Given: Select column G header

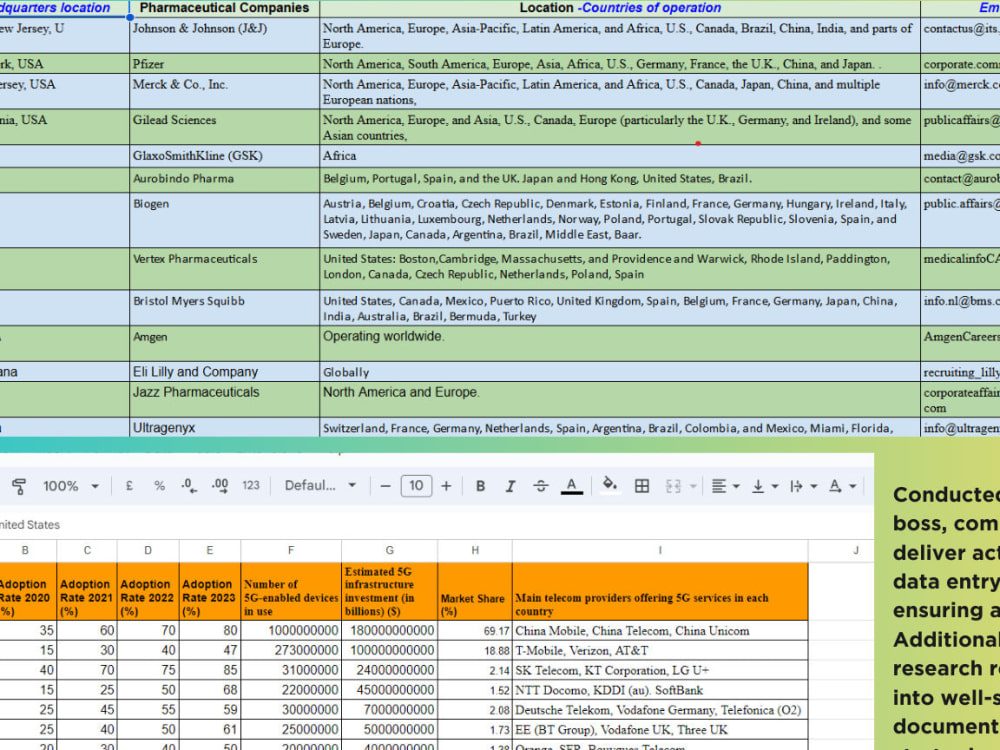Looking at the screenshot, I should (x=390, y=550).
